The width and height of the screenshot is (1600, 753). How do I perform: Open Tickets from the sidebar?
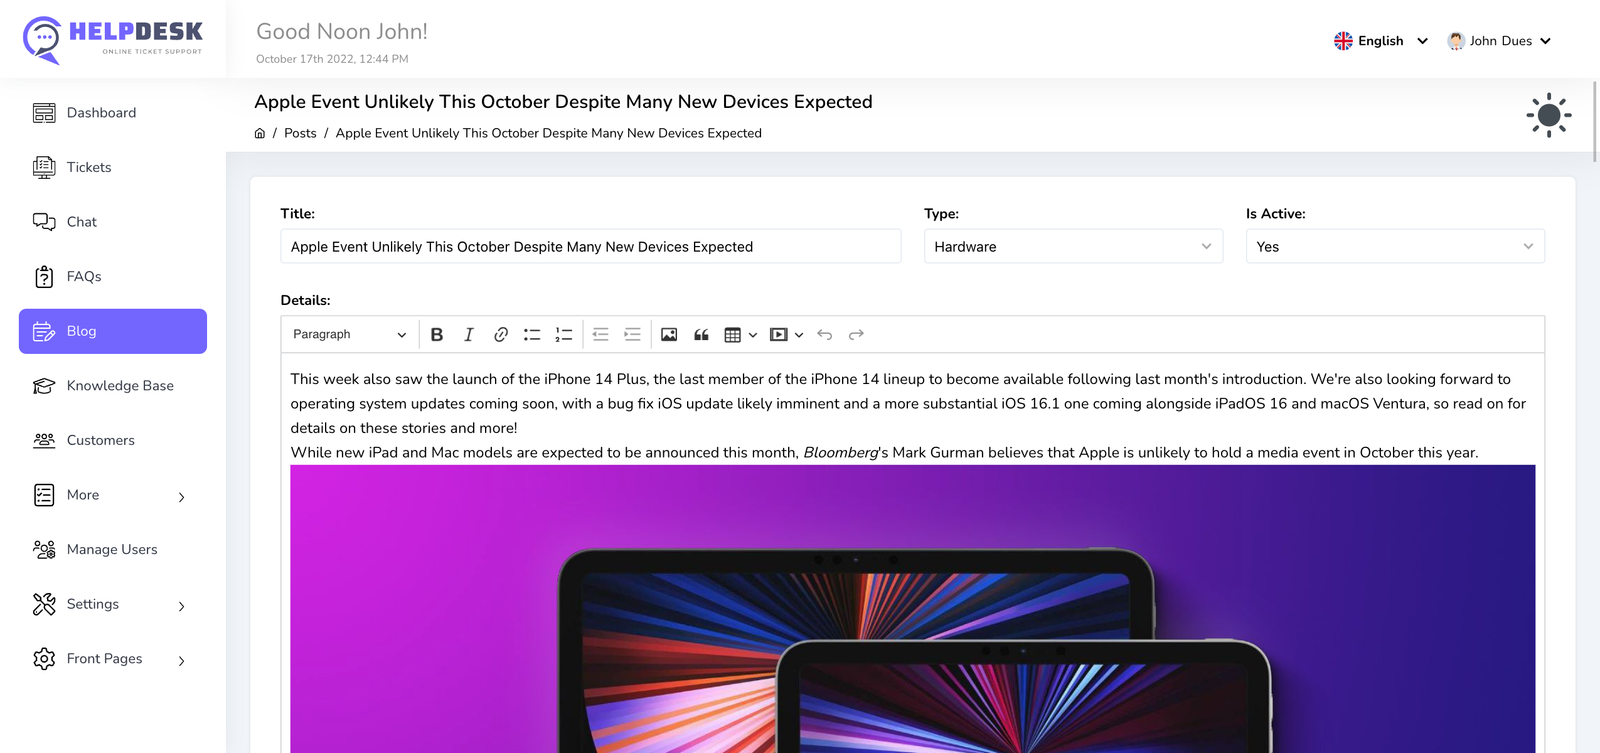pos(89,168)
